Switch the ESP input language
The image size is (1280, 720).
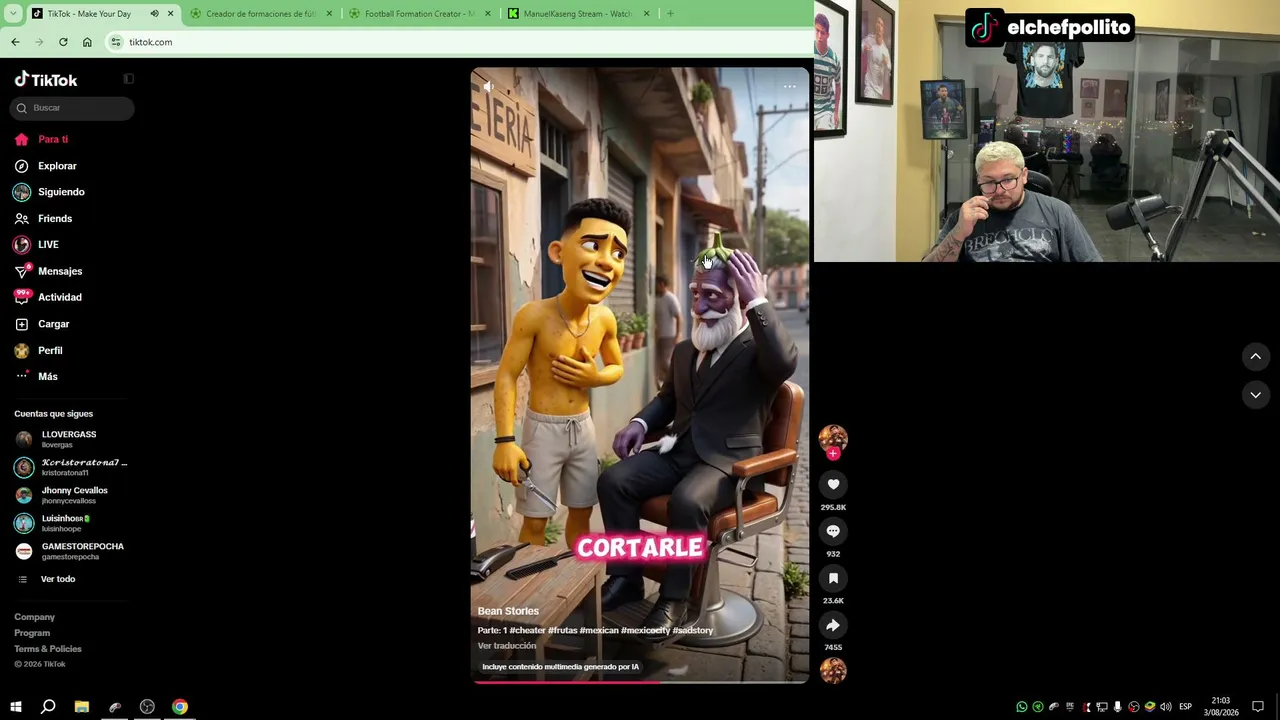pos(1185,707)
